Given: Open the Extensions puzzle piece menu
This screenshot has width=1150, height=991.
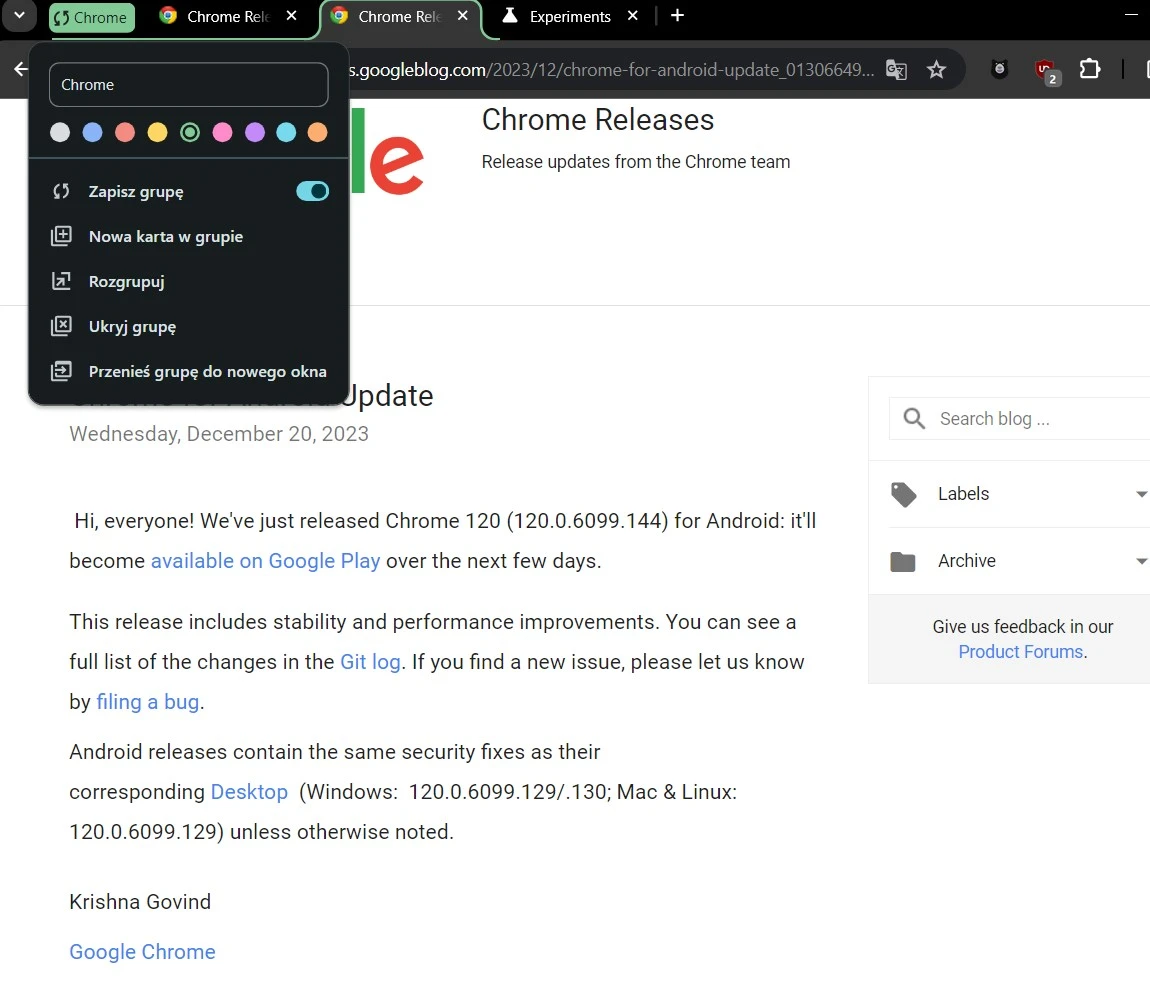Looking at the screenshot, I should coord(1090,69).
